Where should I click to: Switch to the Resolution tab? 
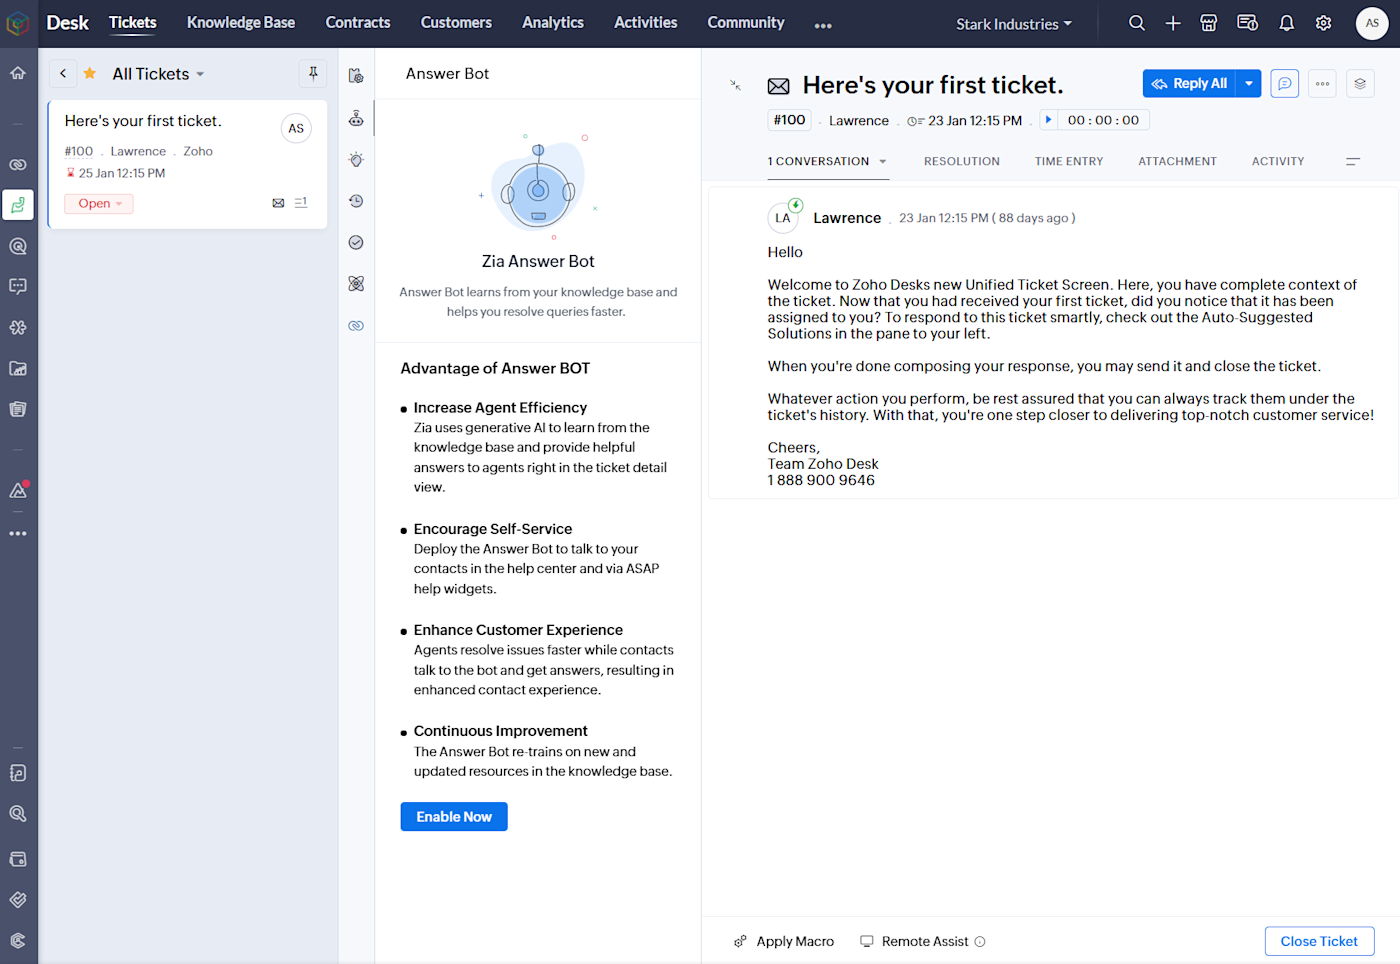pyautogui.click(x=962, y=161)
